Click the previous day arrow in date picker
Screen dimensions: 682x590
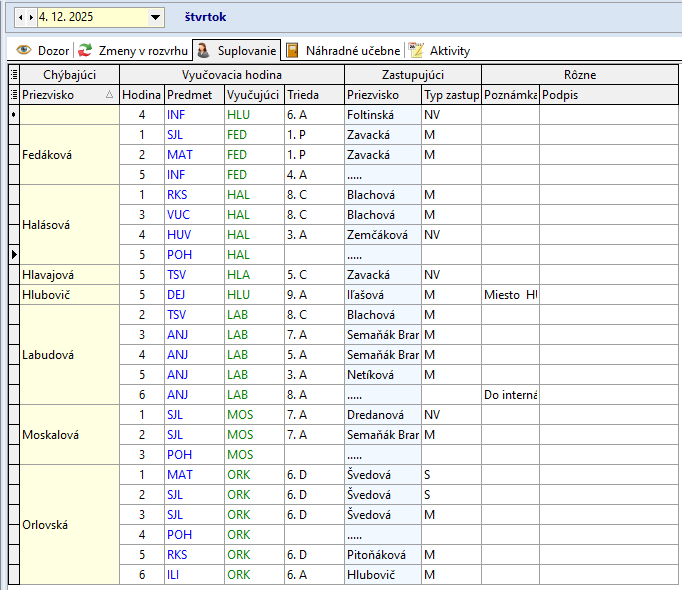pyautogui.click(x=21, y=17)
